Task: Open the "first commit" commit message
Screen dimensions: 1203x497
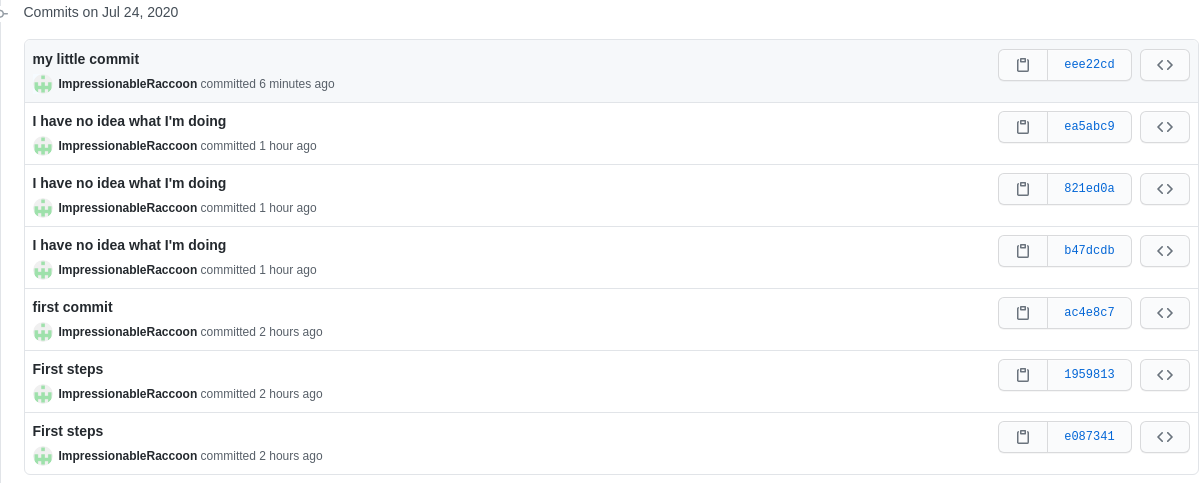Action: pyautogui.click(x=72, y=307)
